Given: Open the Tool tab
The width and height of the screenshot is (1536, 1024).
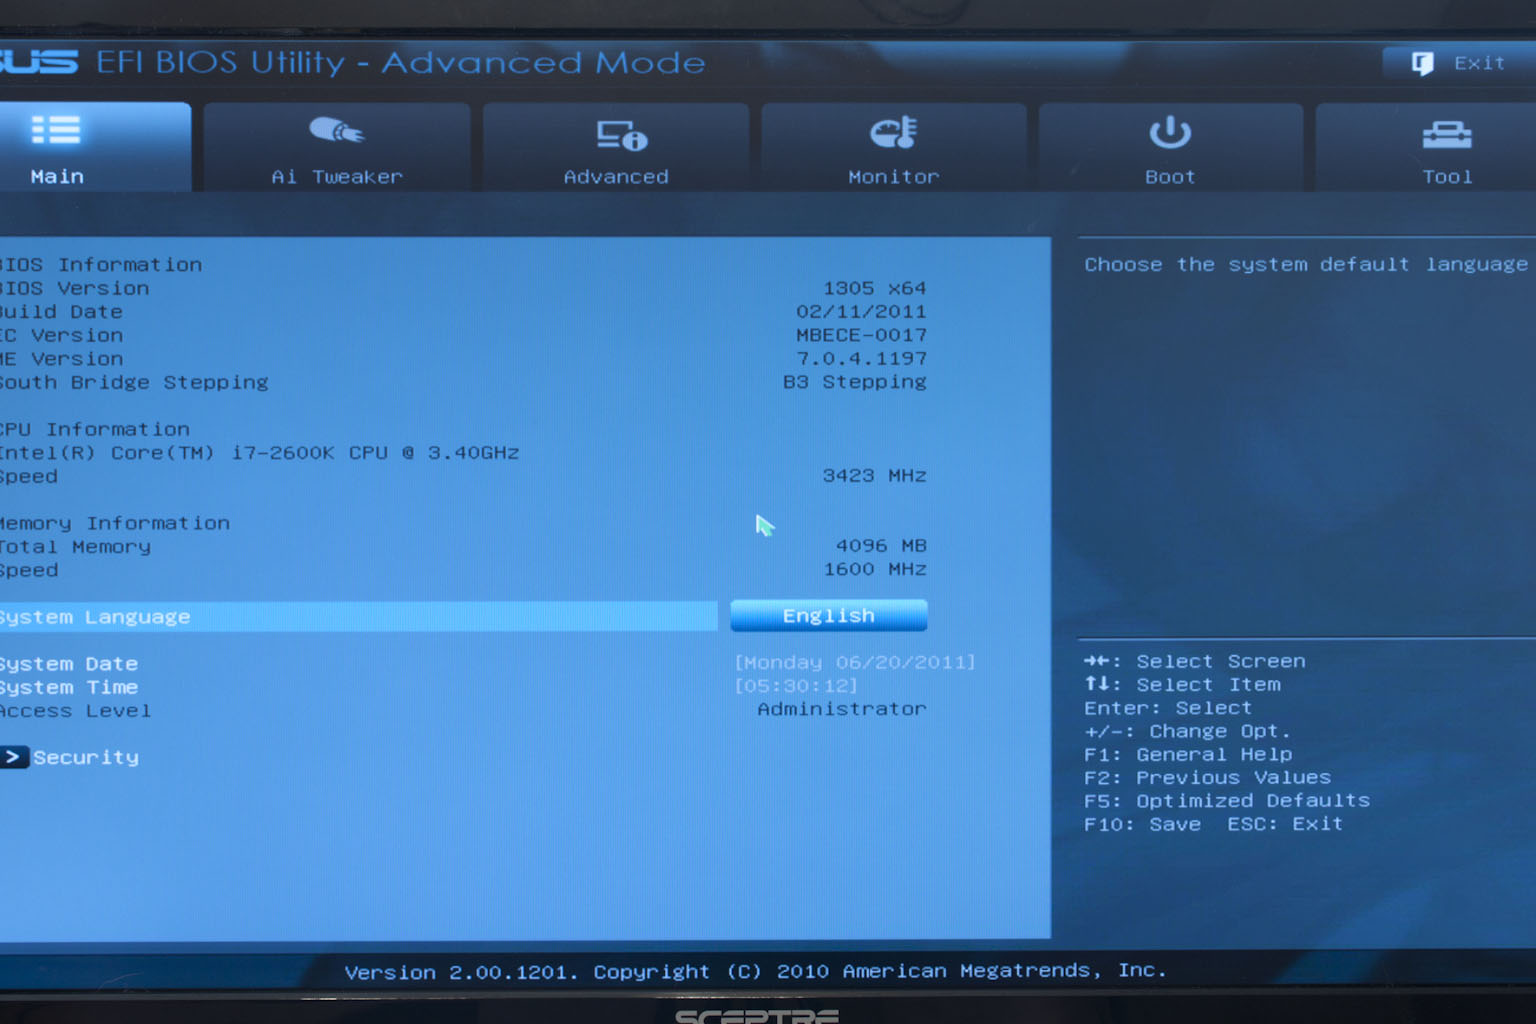Looking at the screenshot, I should point(1426,147).
